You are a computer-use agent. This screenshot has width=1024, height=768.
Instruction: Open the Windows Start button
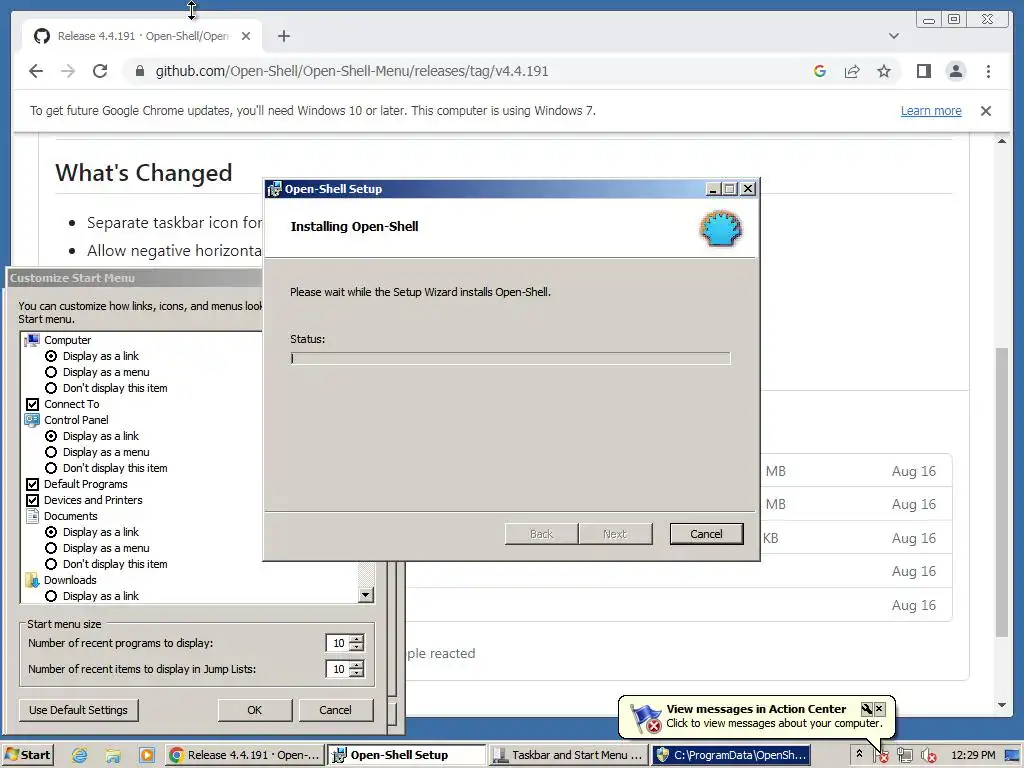[27, 755]
